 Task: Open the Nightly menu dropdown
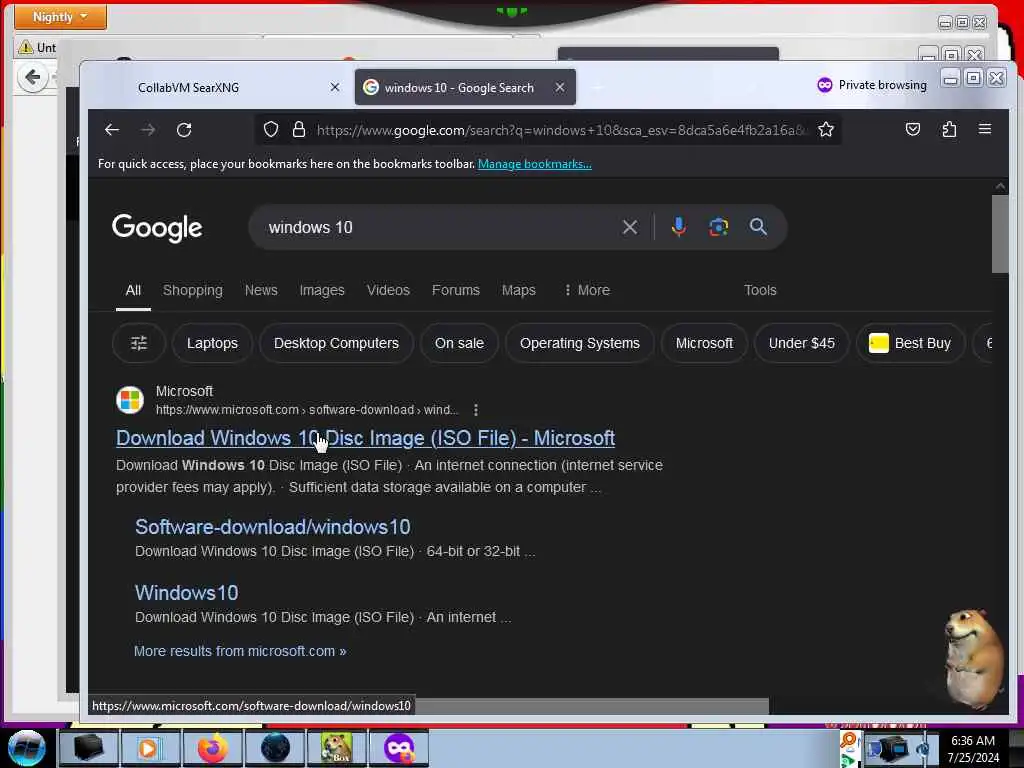[x=60, y=16]
